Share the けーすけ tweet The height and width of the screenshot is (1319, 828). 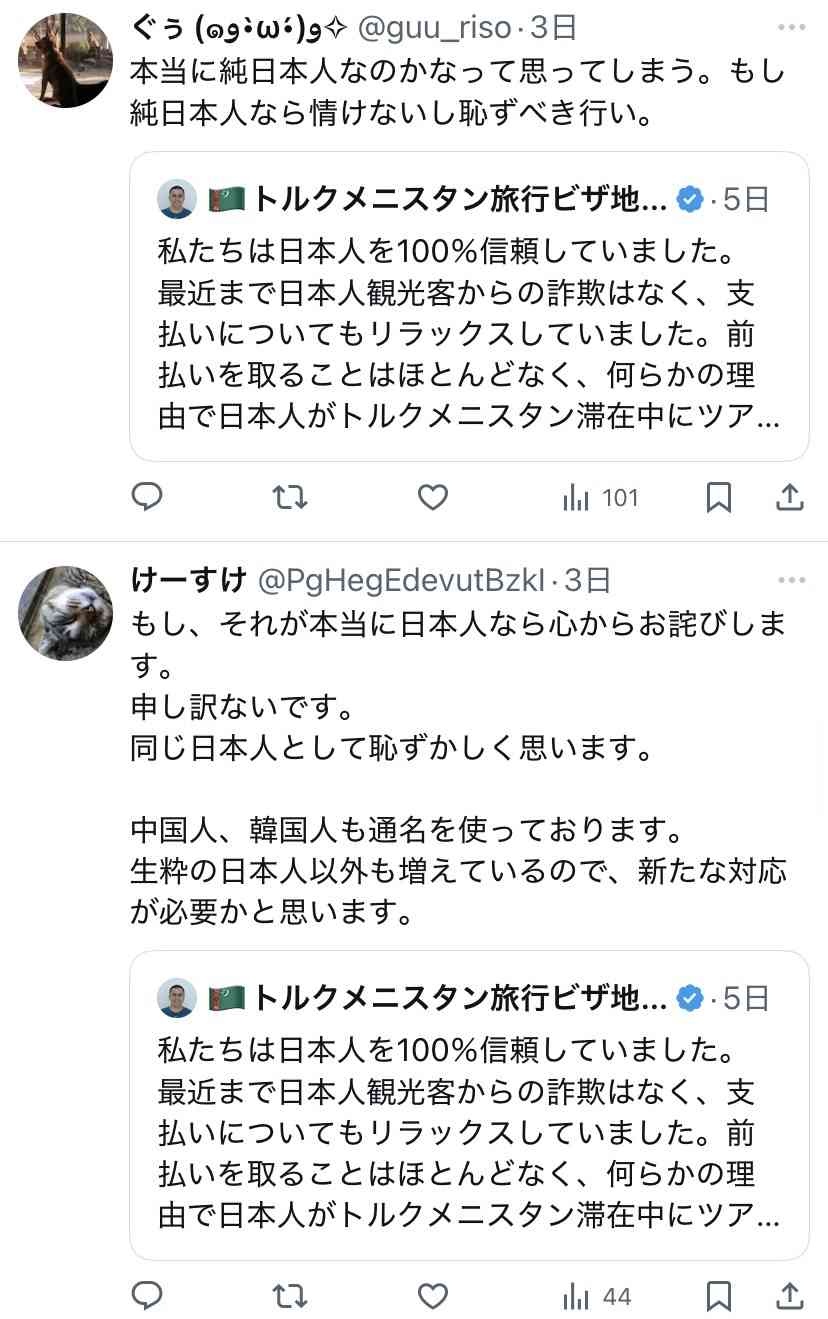(789, 1296)
